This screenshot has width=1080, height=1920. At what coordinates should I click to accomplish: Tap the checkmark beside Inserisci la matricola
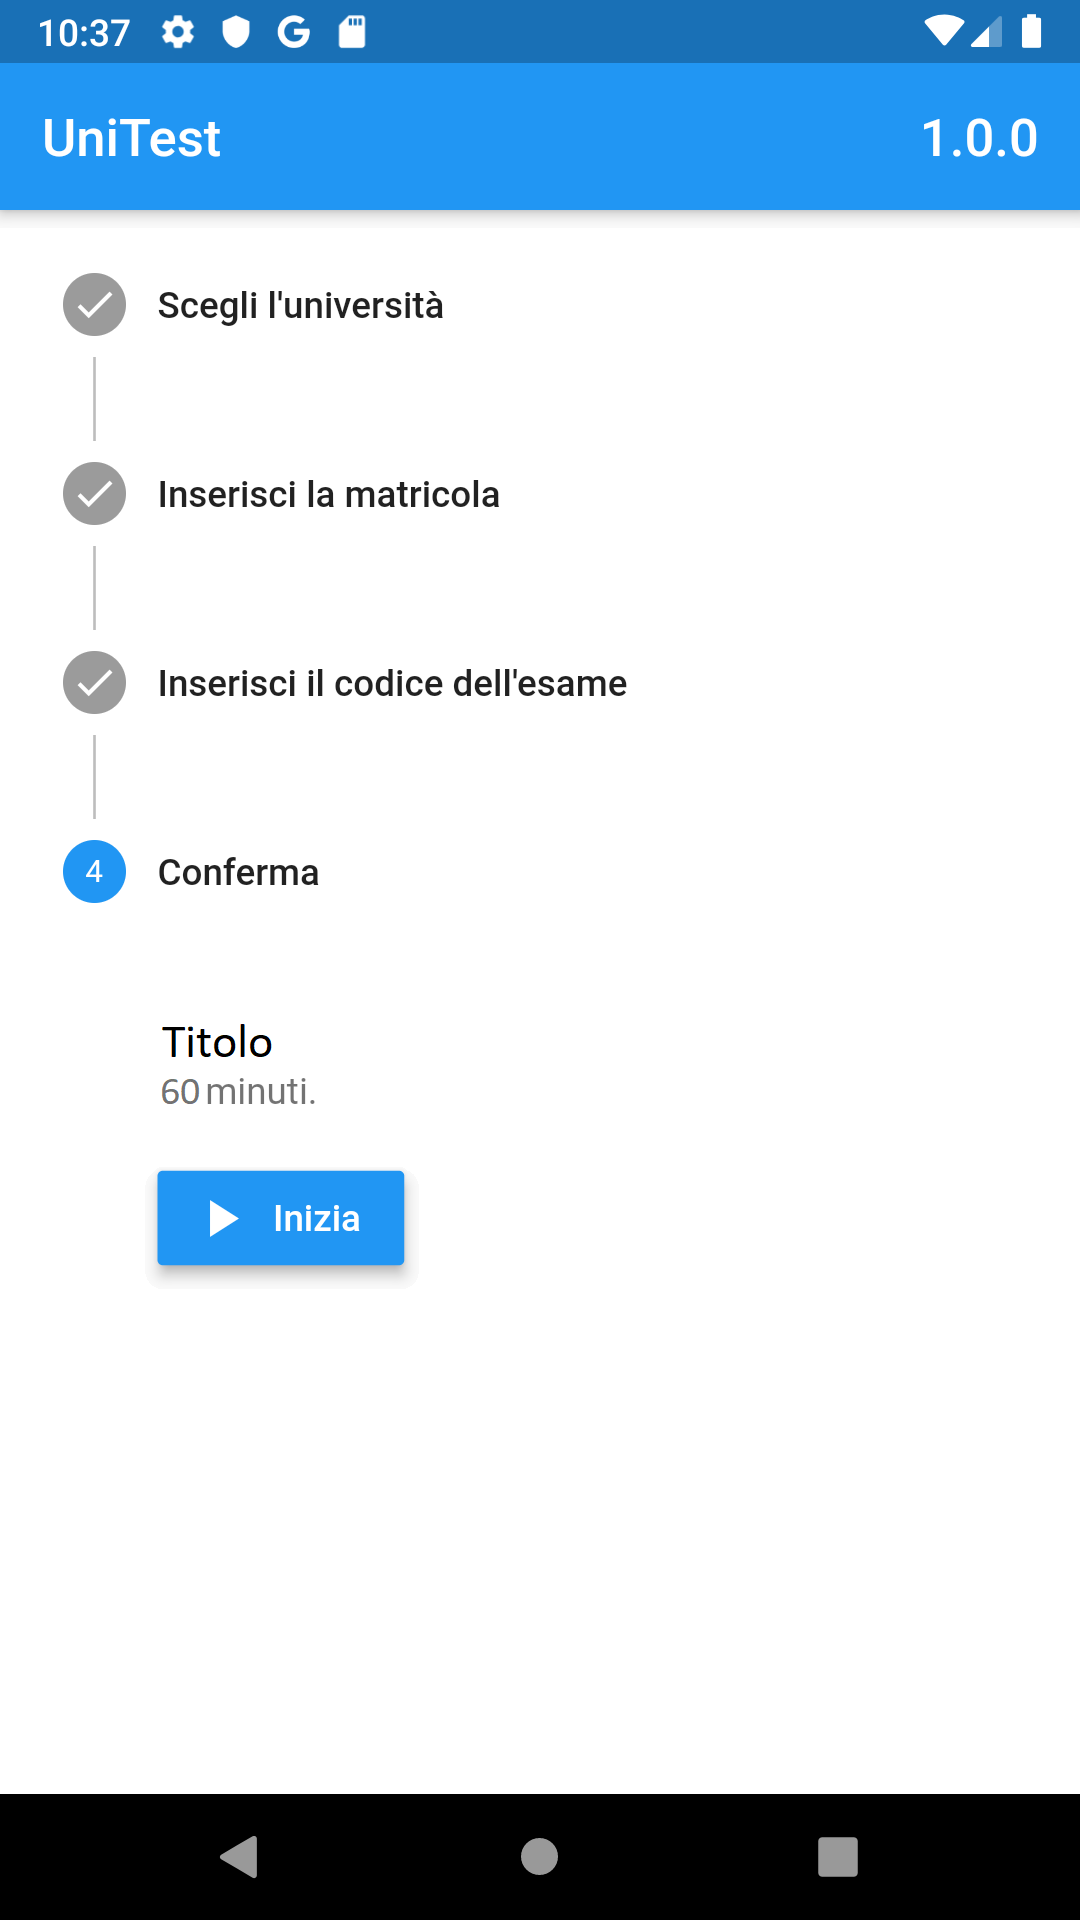tap(94, 494)
